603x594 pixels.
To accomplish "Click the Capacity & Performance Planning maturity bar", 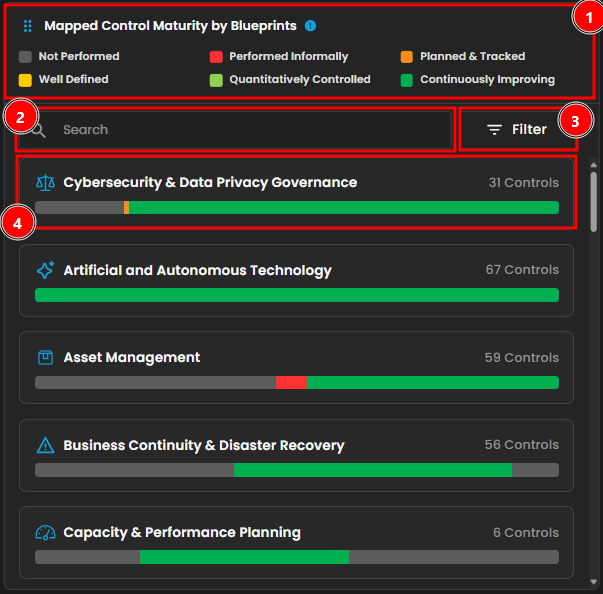I will click(296, 557).
